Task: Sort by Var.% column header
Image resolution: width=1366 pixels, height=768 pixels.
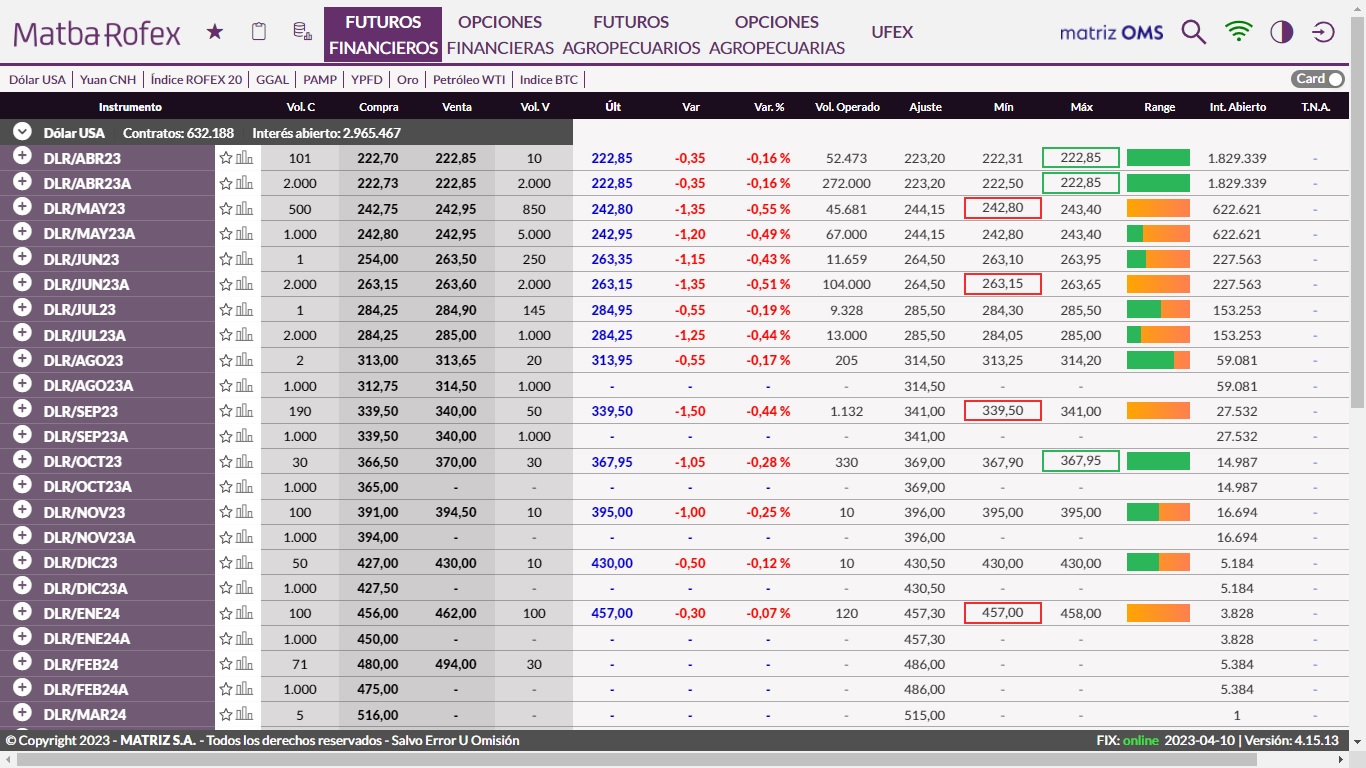Action: click(x=768, y=107)
